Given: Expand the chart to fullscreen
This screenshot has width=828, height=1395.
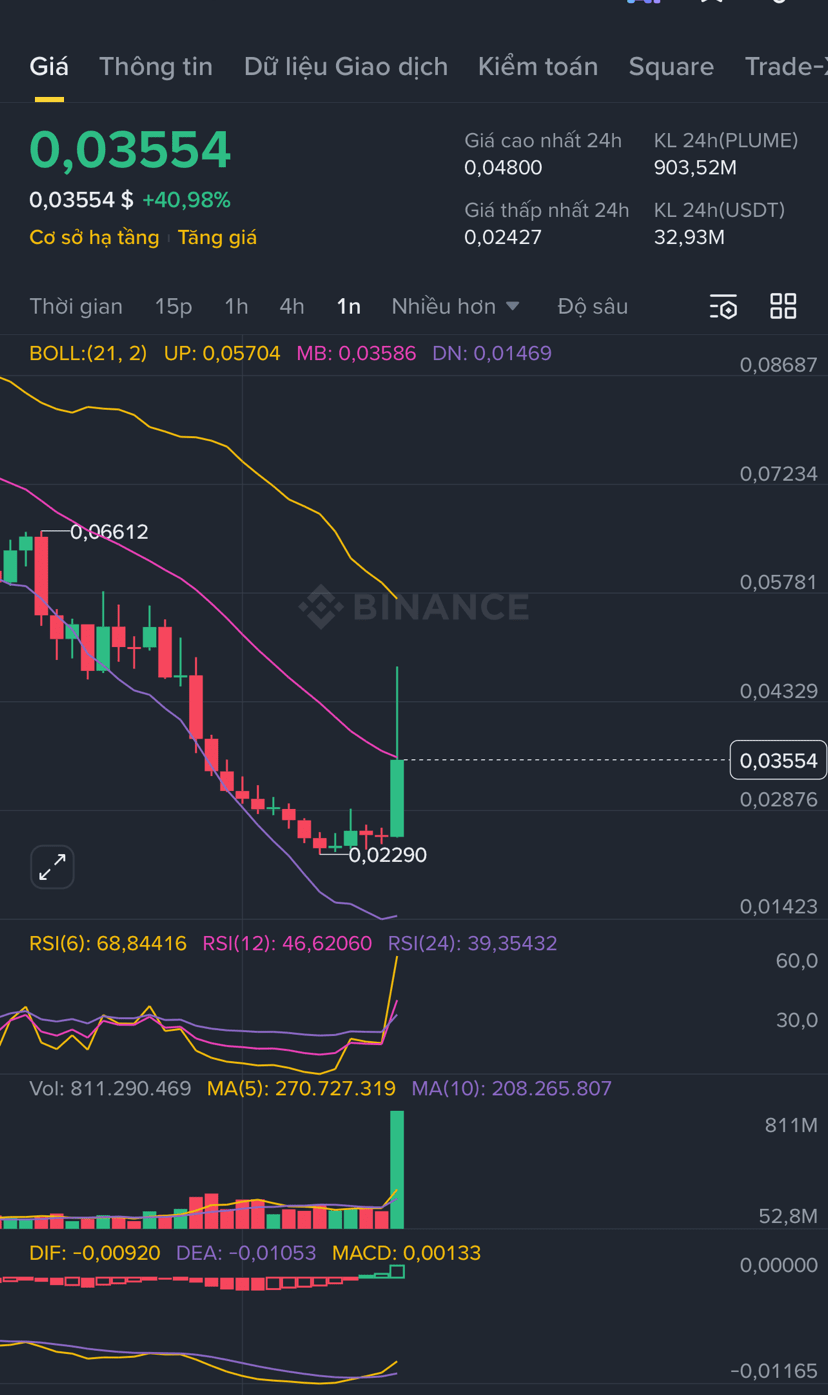Looking at the screenshot, I should pos(52,867).
